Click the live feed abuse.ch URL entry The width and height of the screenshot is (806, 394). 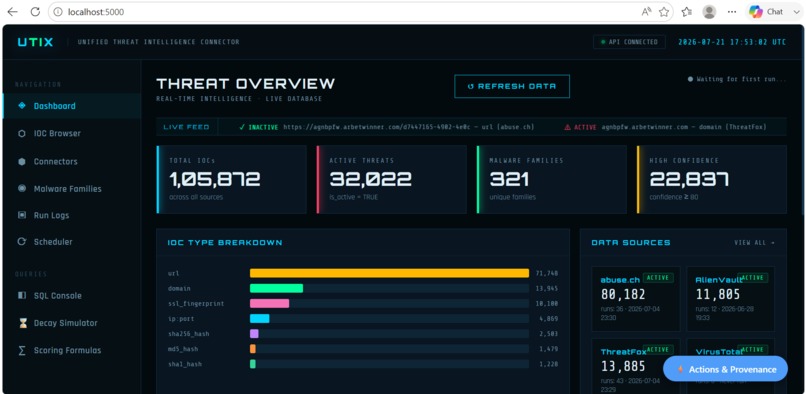coord(387,127)
